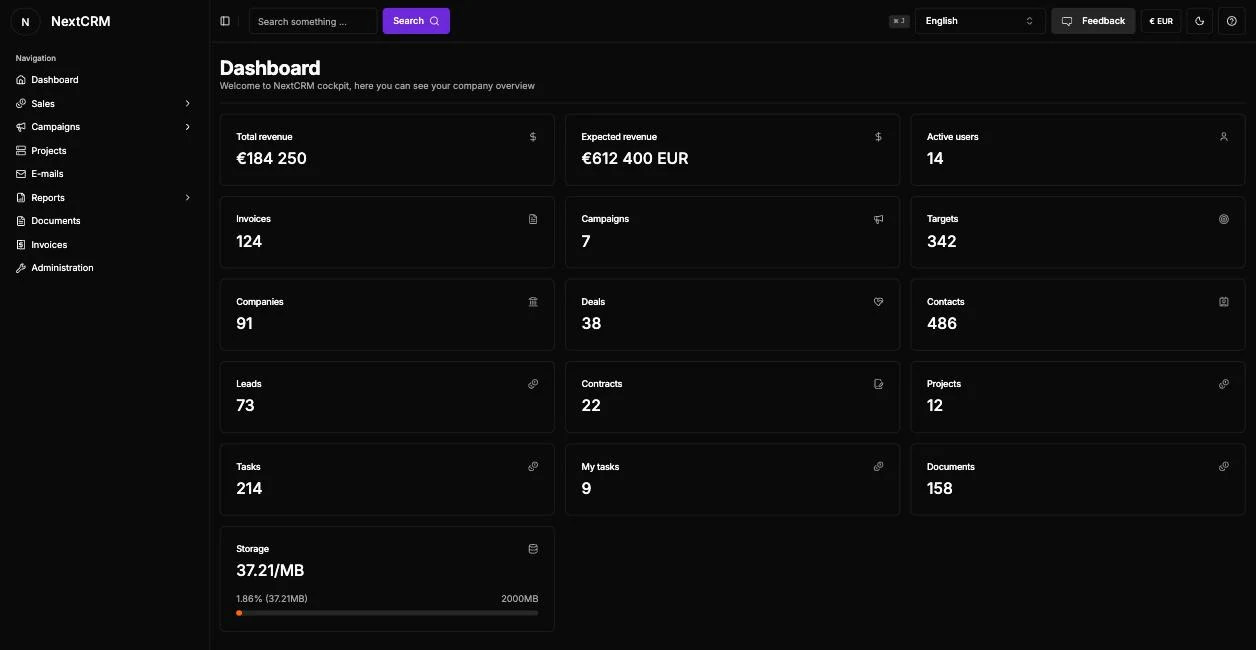
Task: Click the contact icon on Contacts card
Action: 1224,301
